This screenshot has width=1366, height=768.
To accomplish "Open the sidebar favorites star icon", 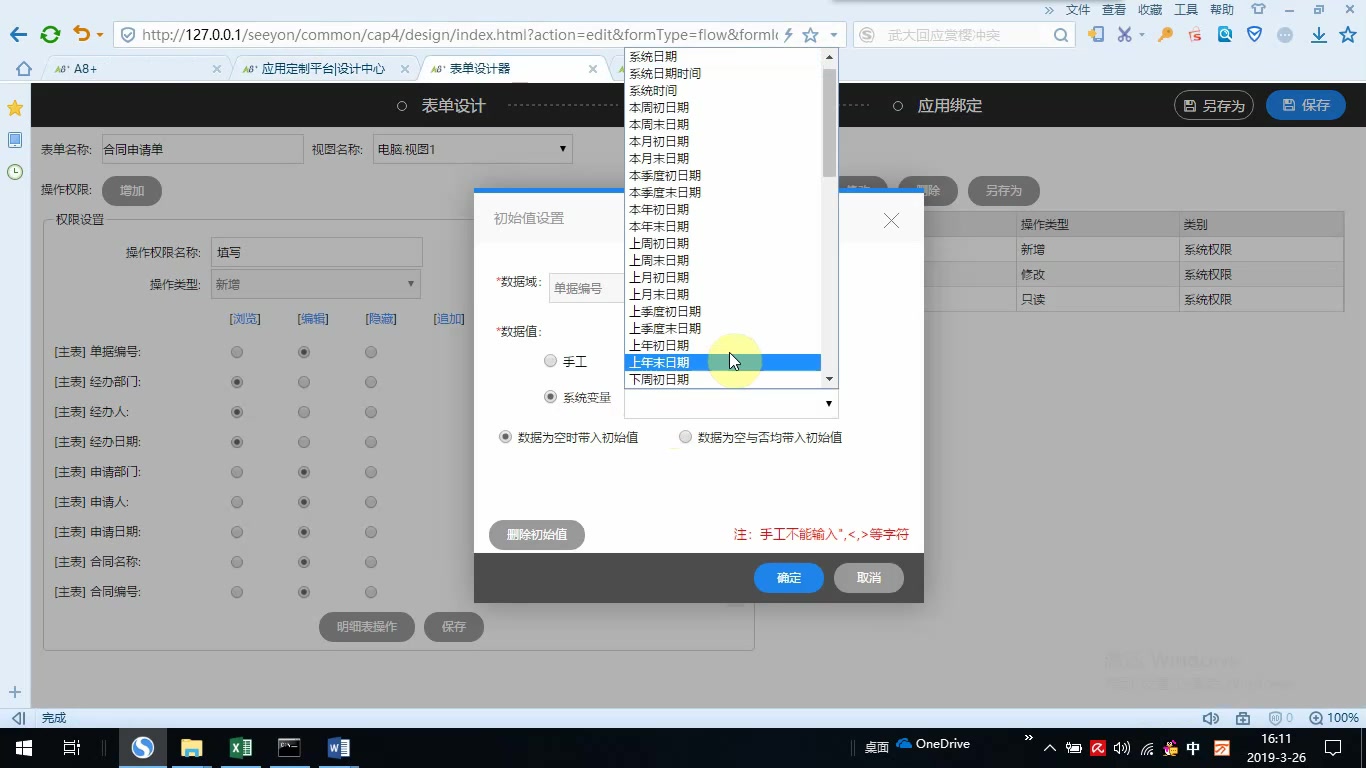I will pyautogui.click(x=15, y=108).
